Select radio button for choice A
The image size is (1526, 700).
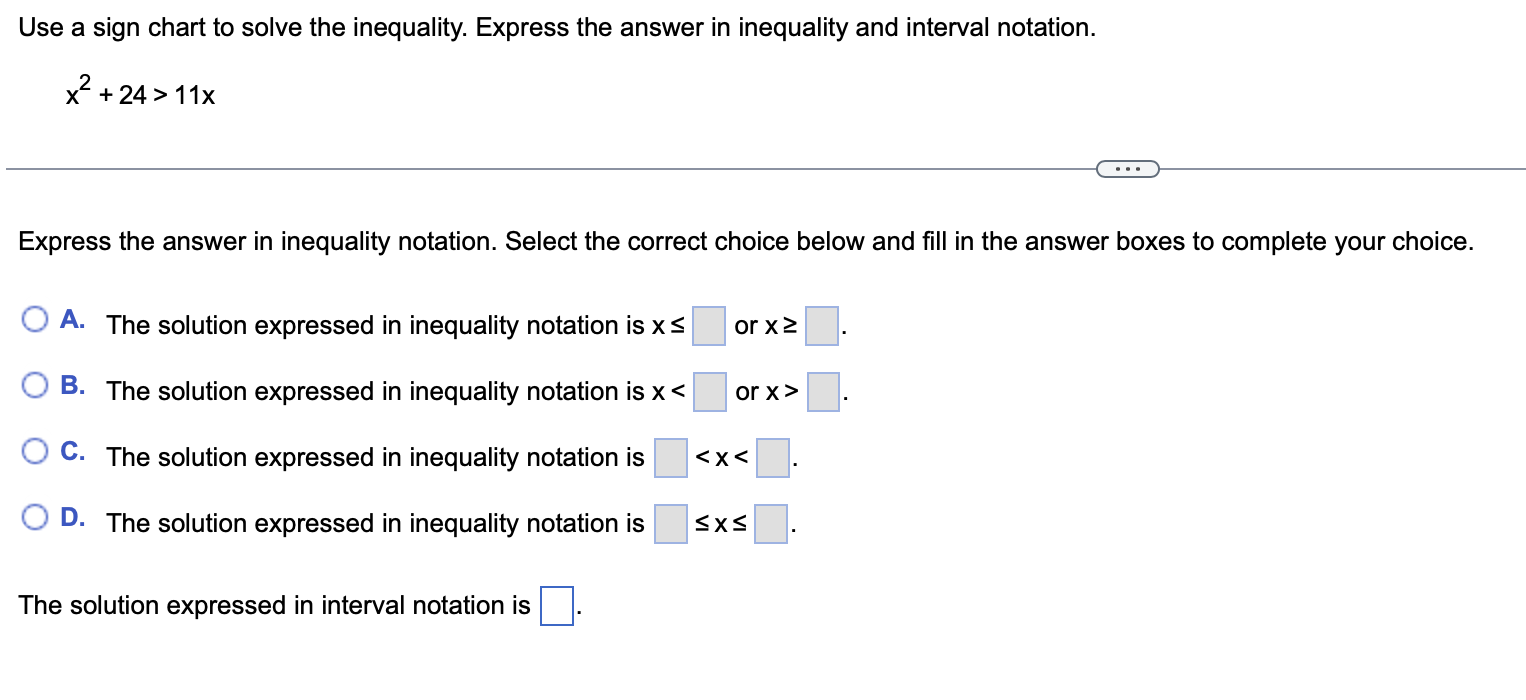click(x=36, y=317)
